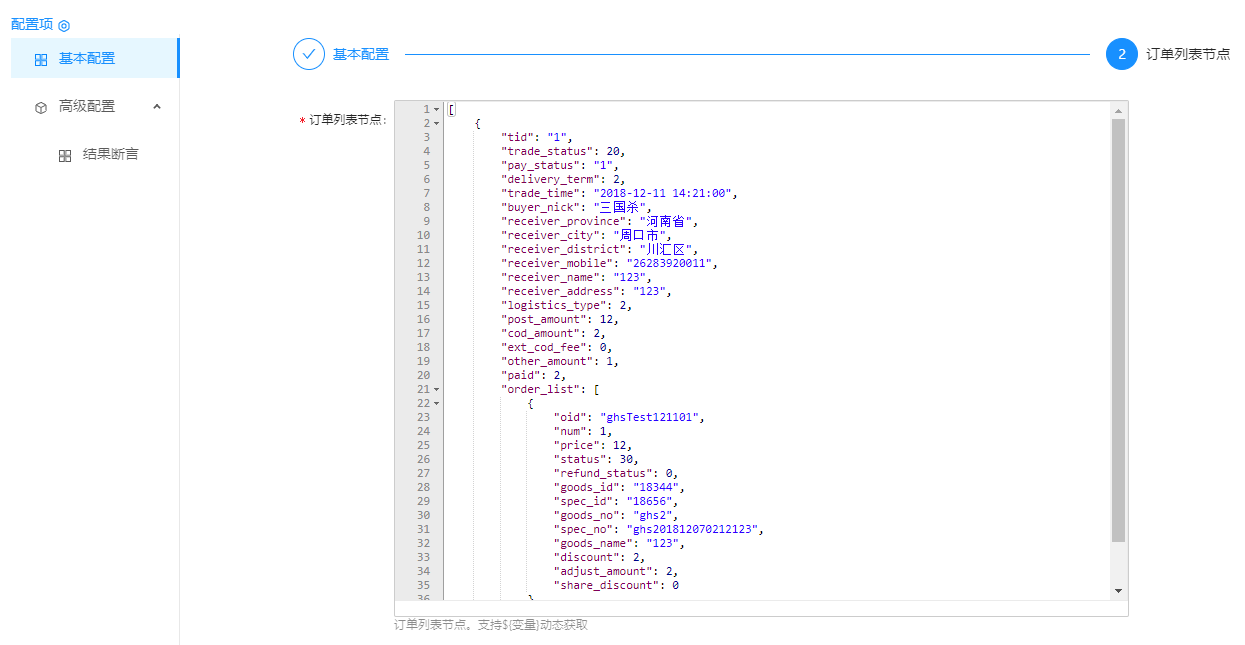1245x645 pixels.
Task: Fold the order item object at line 22
Action: (436, 403)
